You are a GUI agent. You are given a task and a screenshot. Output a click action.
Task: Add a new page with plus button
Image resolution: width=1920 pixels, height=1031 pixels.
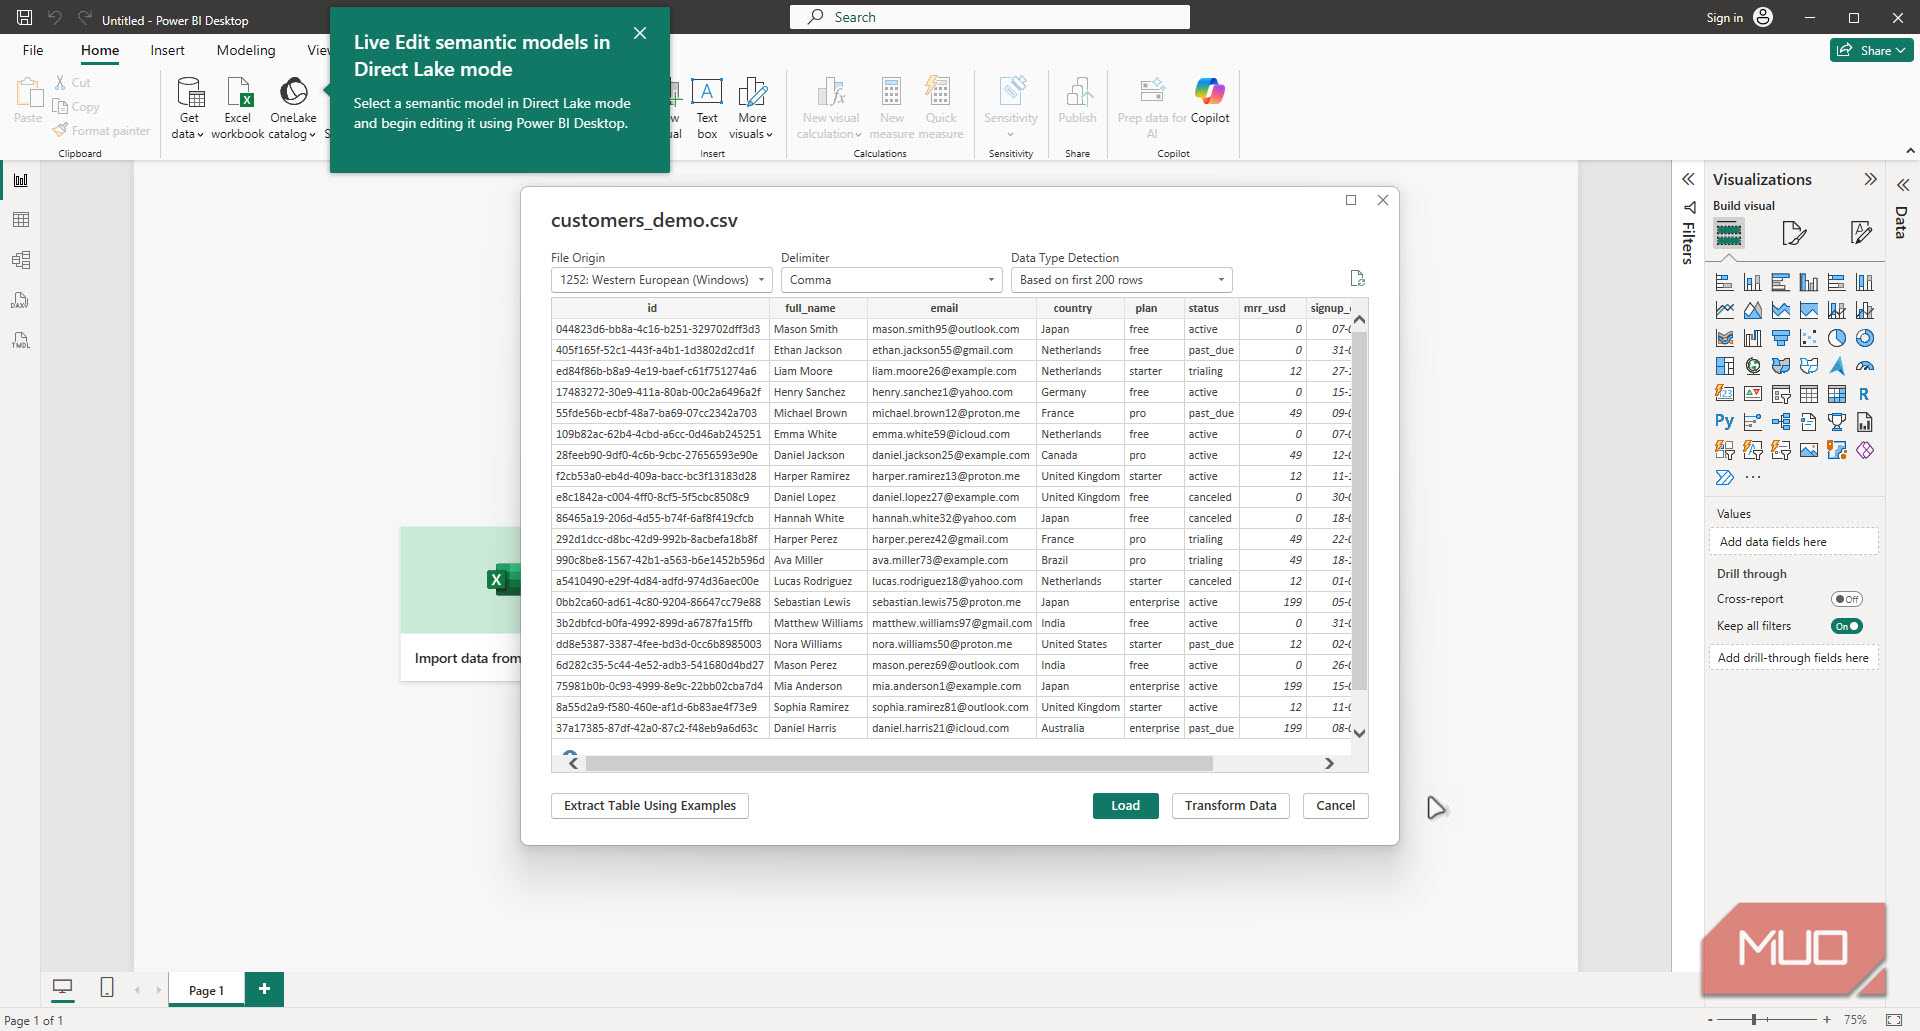click(x=264, y=989)
